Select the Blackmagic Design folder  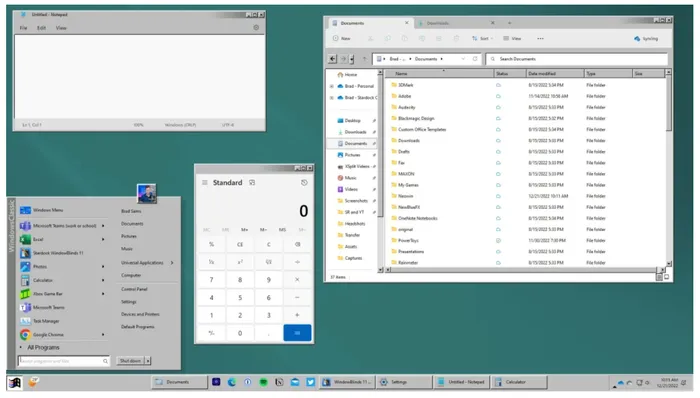coord(416,118)
